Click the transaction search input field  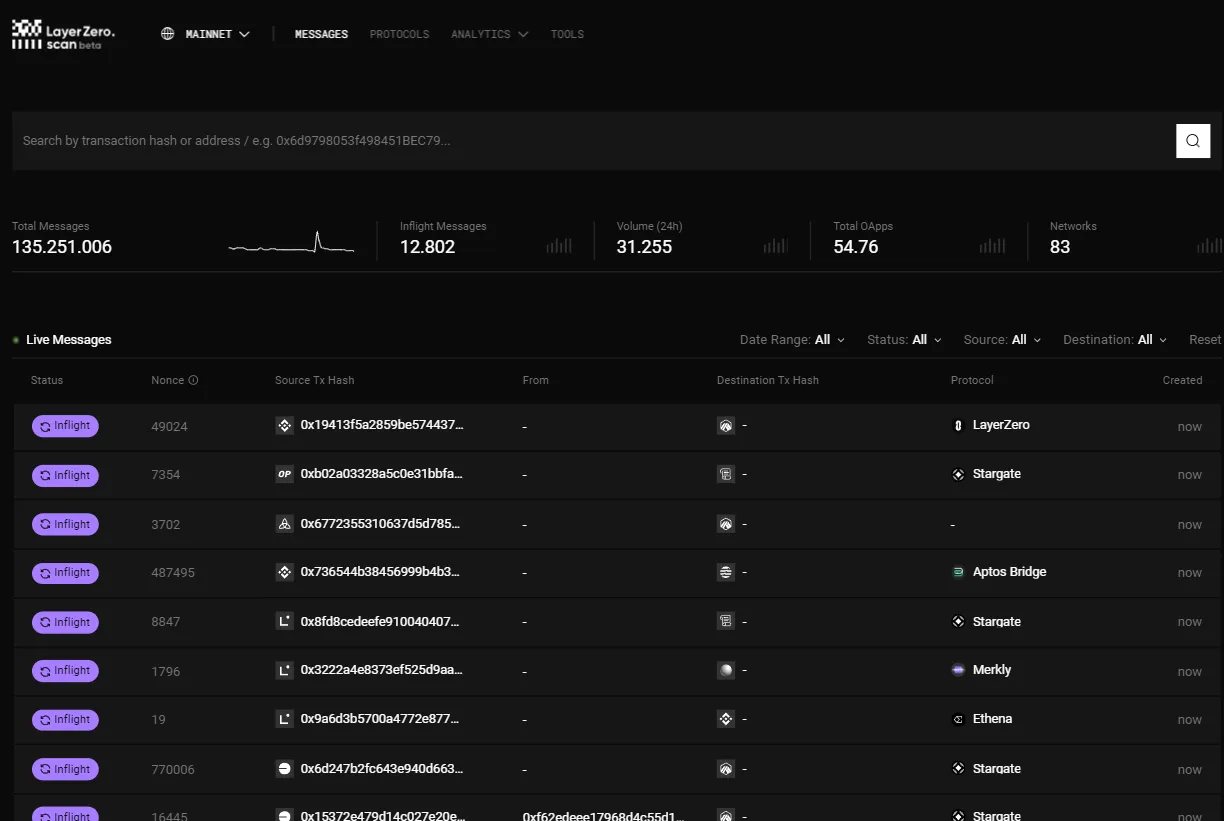[500, 140]
